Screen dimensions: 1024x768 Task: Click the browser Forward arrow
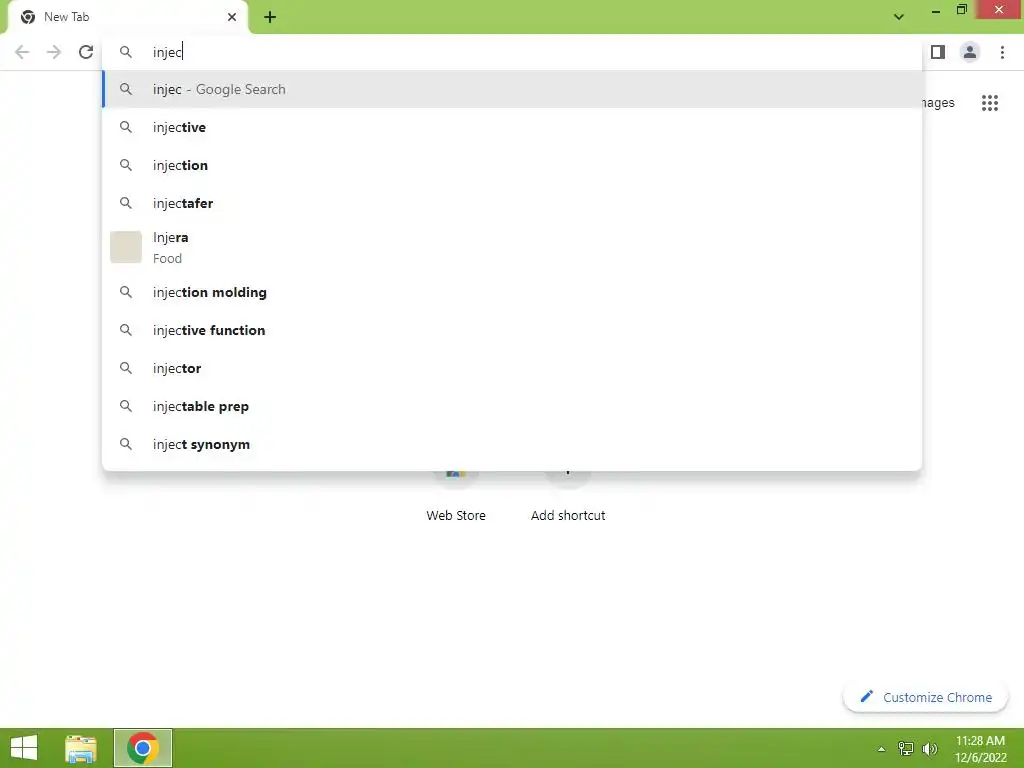pos(54,52)
